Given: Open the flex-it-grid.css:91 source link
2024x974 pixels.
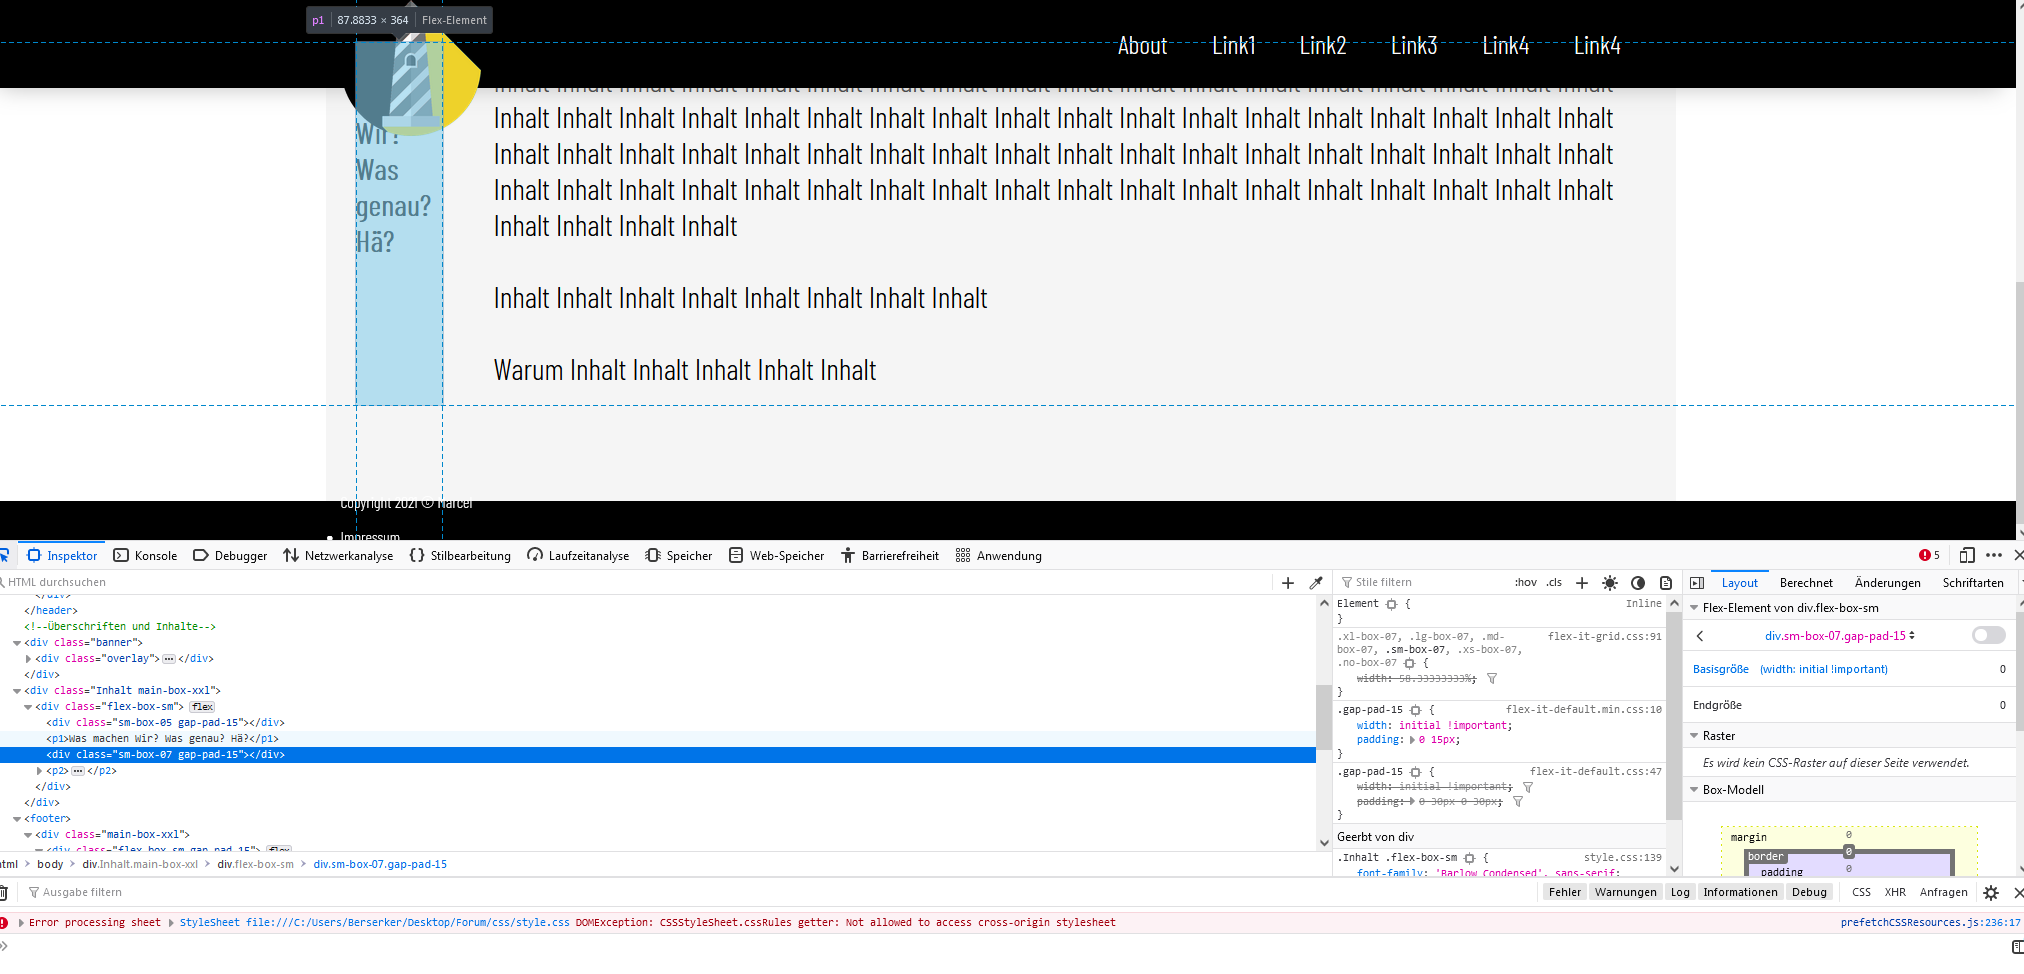Looking at the screenshot, I should [x=1604, y=636].
